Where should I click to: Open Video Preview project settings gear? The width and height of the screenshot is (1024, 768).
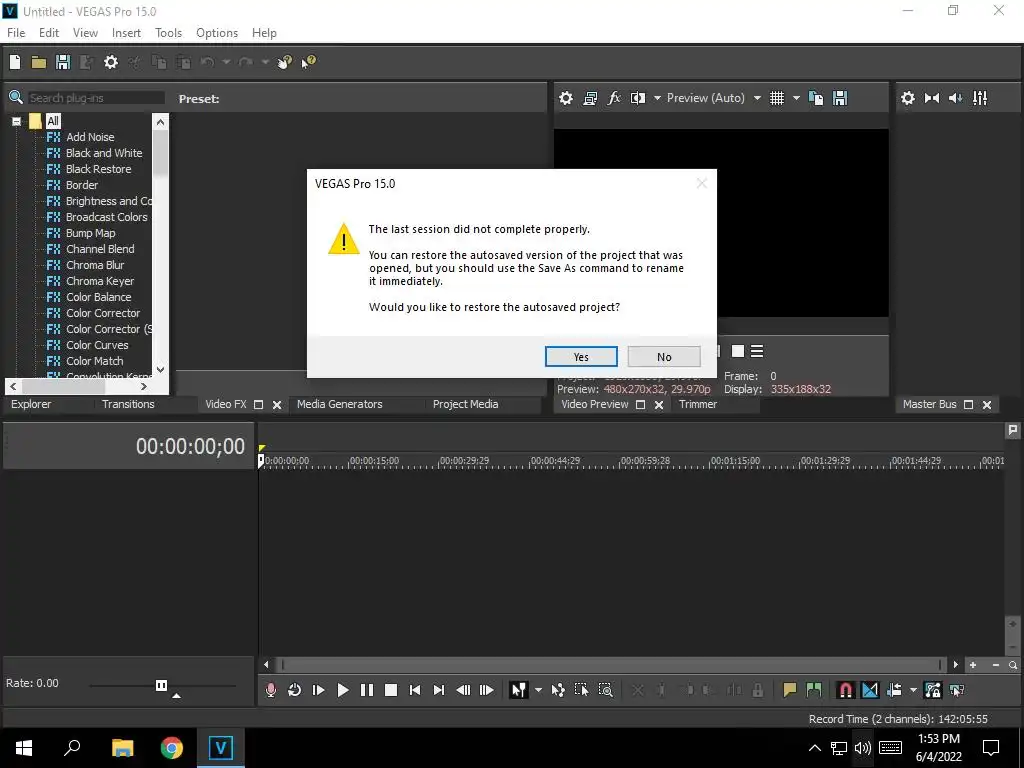pos(566,98)
